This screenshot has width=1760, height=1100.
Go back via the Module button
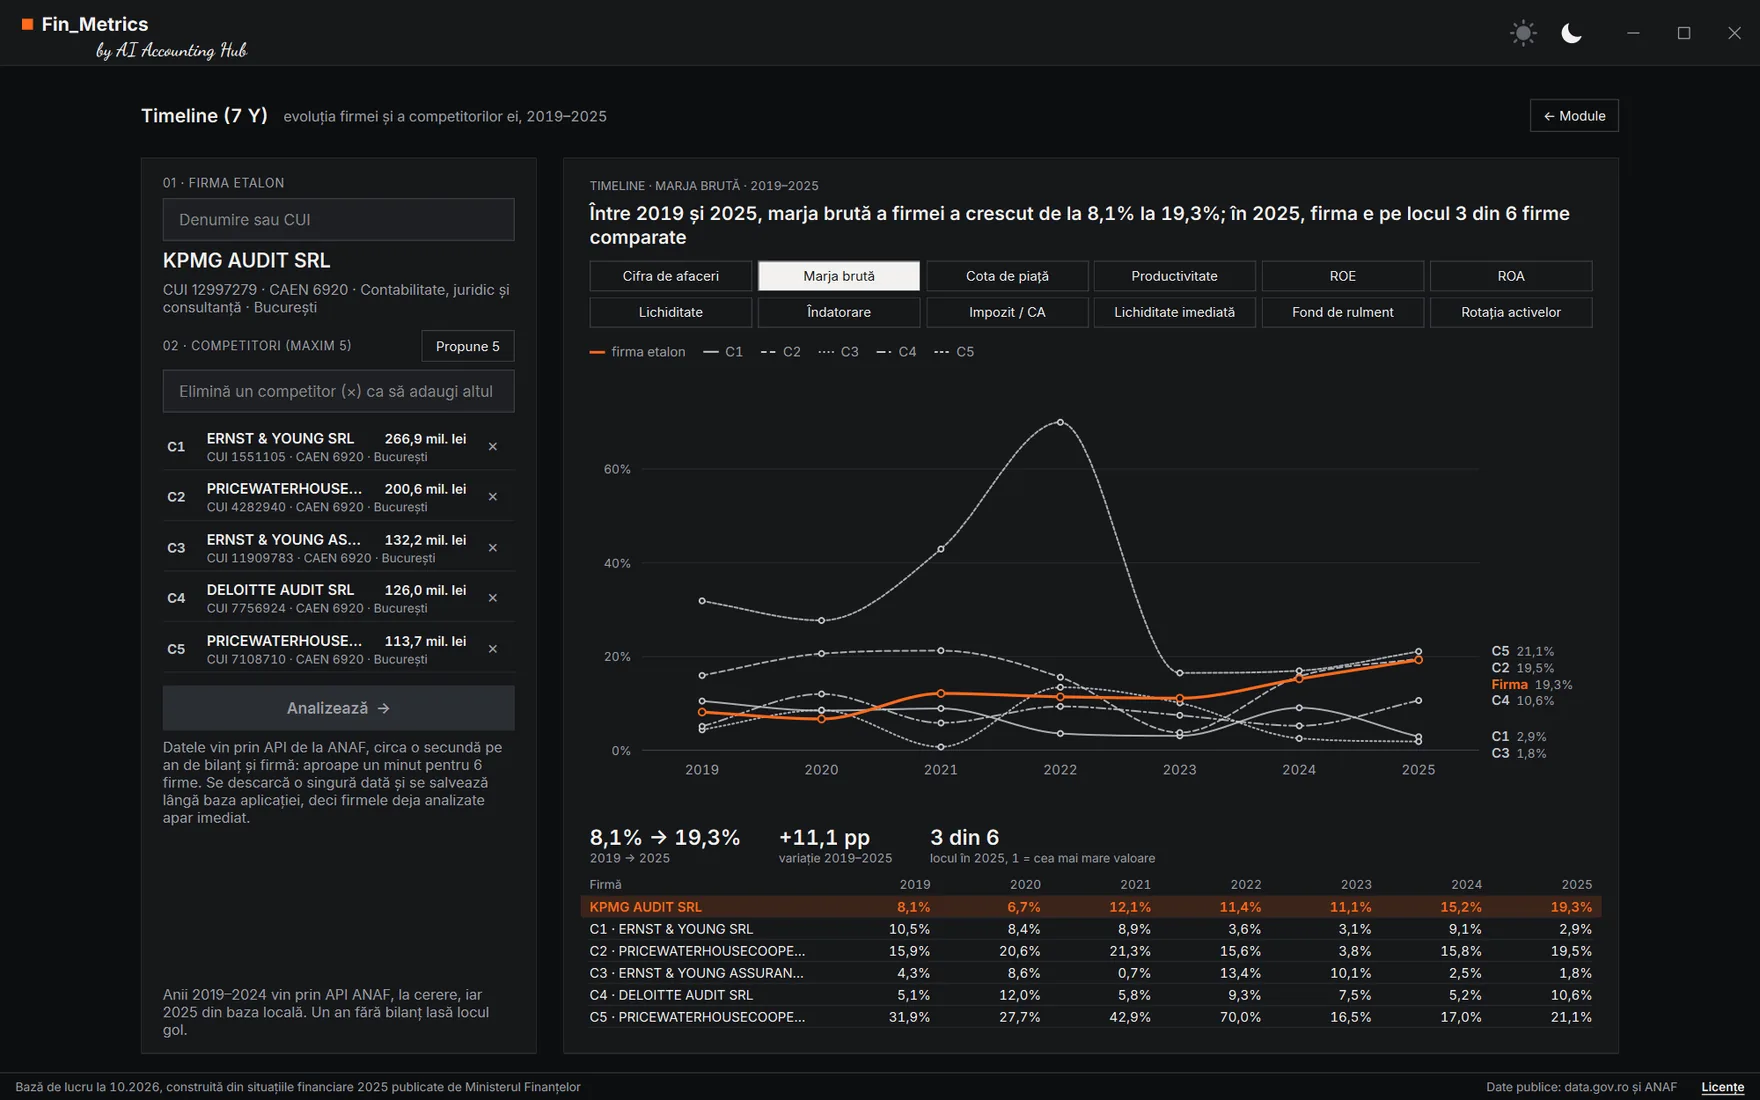click(1574, 116)
